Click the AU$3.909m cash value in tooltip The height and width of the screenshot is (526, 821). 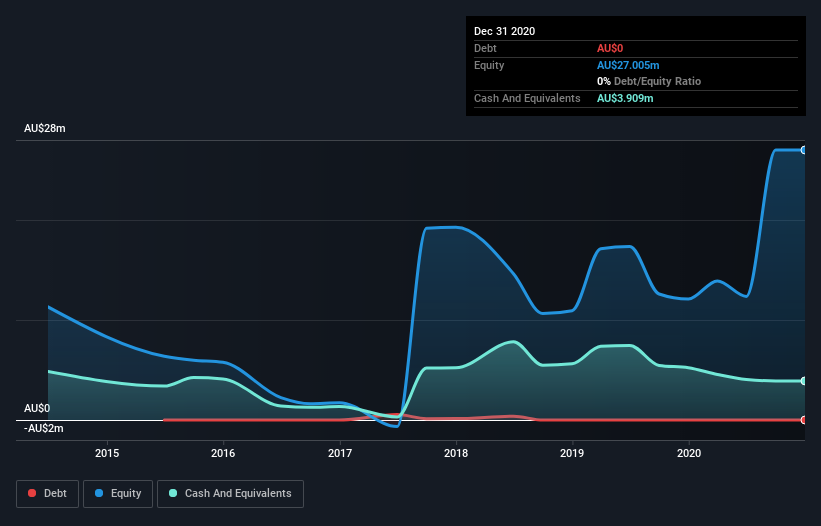point(625,98)
